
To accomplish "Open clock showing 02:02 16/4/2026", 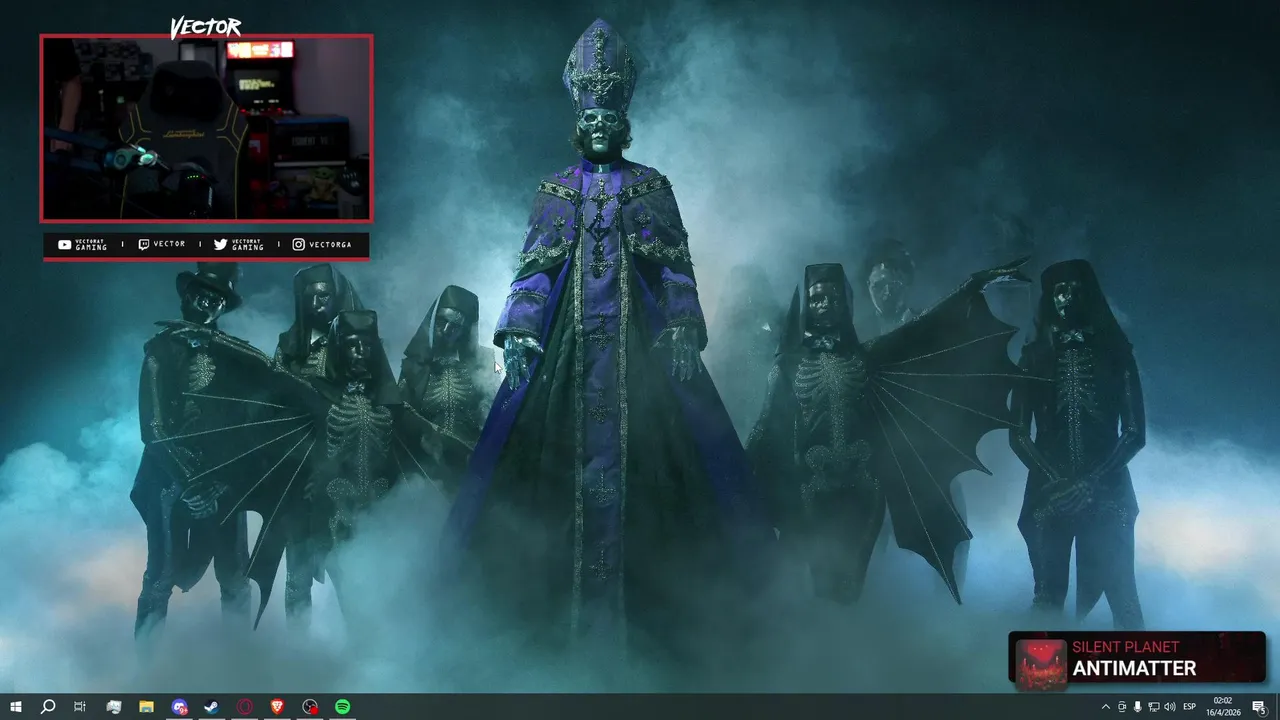I will click(1225, 707).
